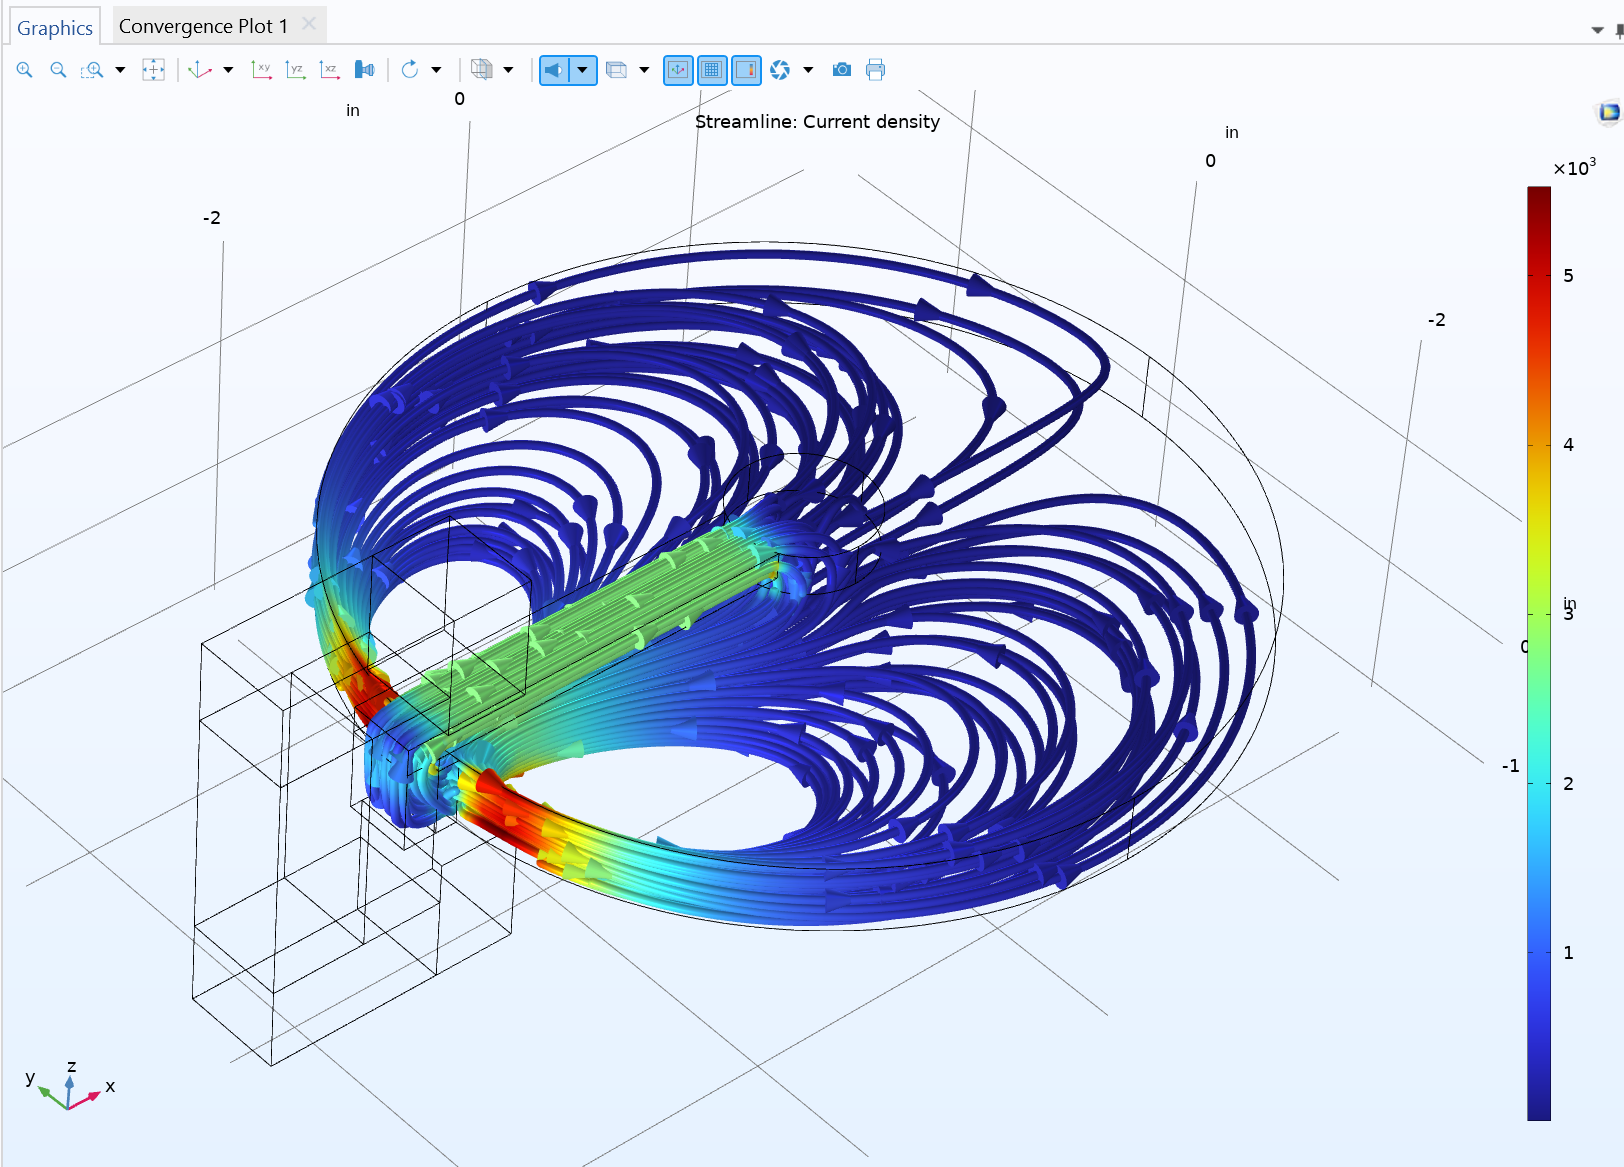Toggle the color legend display button
1624x1167 pixels.
coord(746,70)
